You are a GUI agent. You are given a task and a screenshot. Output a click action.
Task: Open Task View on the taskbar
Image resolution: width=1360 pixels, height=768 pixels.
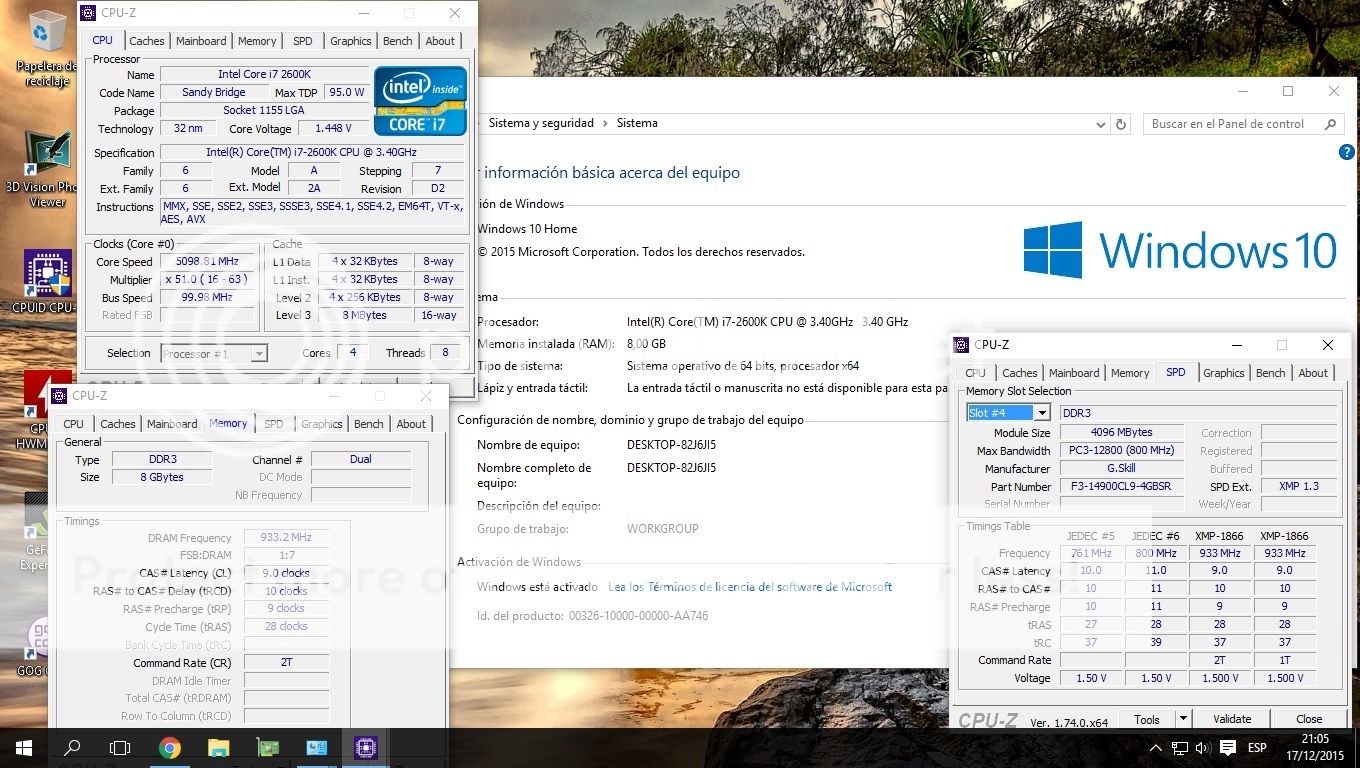(120, 747)
